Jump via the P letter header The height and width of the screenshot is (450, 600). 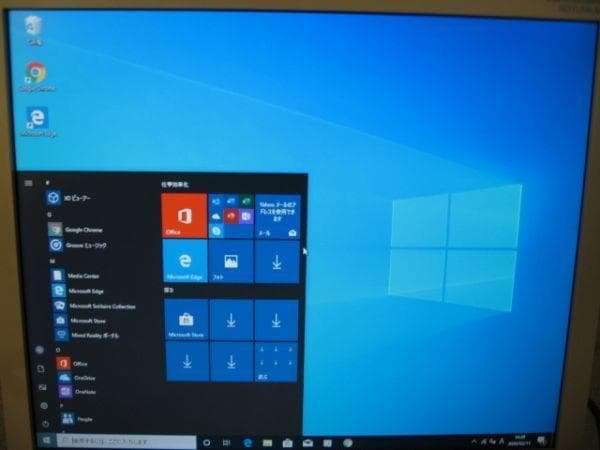61,405
